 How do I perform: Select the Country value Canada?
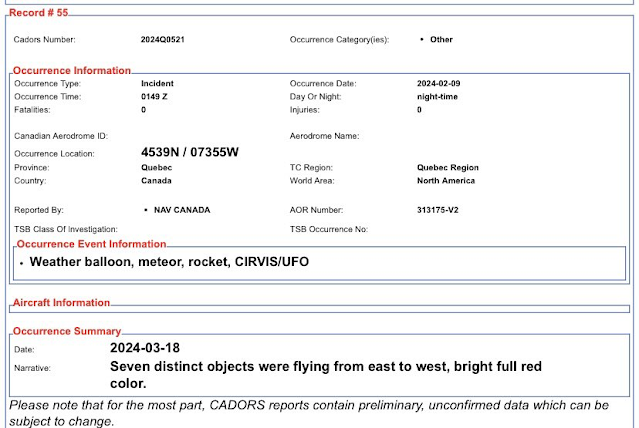156,181
